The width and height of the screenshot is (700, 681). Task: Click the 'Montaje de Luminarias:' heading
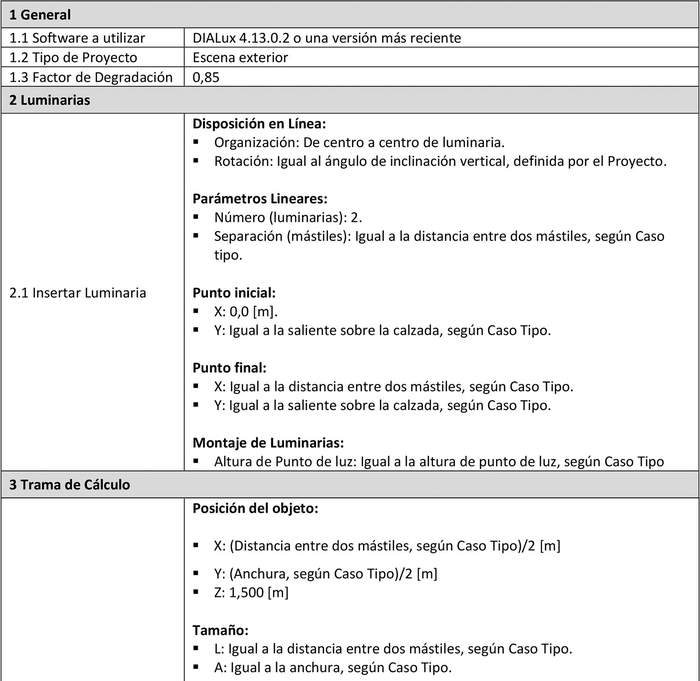(268, 442)
